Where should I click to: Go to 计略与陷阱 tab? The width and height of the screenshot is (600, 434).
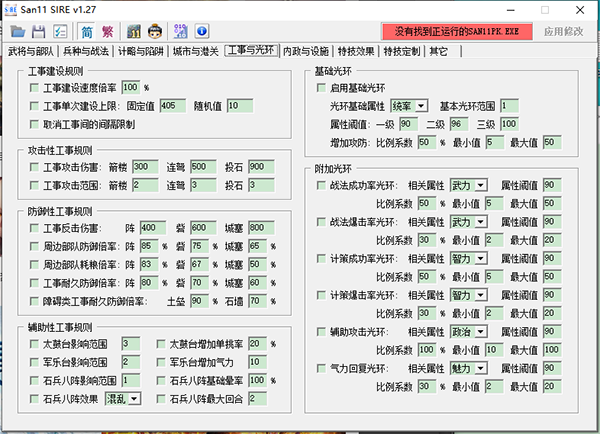coord(141,51)
